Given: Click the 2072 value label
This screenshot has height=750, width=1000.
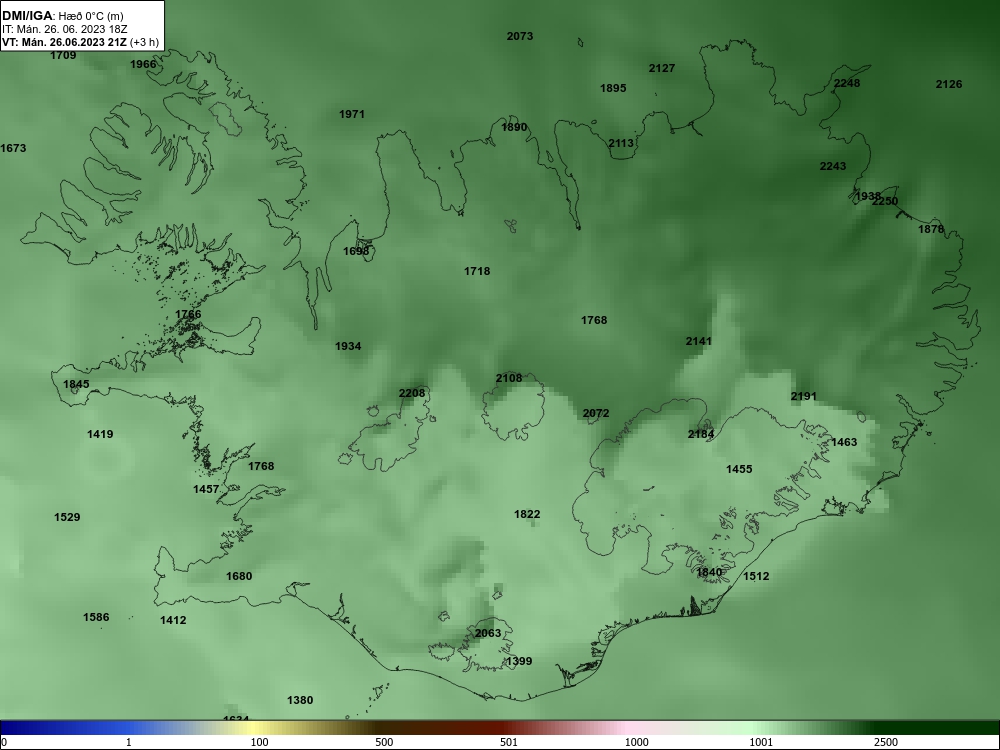Looking at the screenshot, I should 596,413.
